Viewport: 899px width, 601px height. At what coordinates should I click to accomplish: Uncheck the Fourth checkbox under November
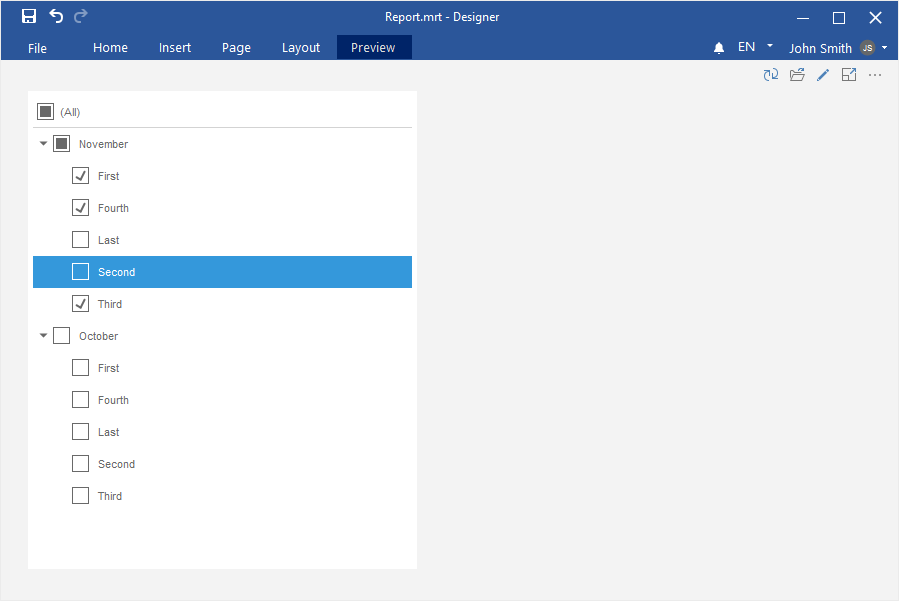81,208
